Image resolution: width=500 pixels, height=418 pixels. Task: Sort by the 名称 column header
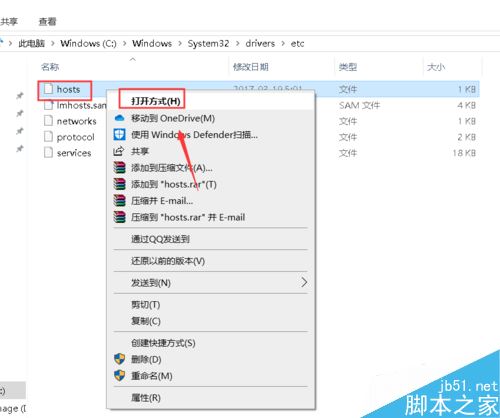(50, 67)
